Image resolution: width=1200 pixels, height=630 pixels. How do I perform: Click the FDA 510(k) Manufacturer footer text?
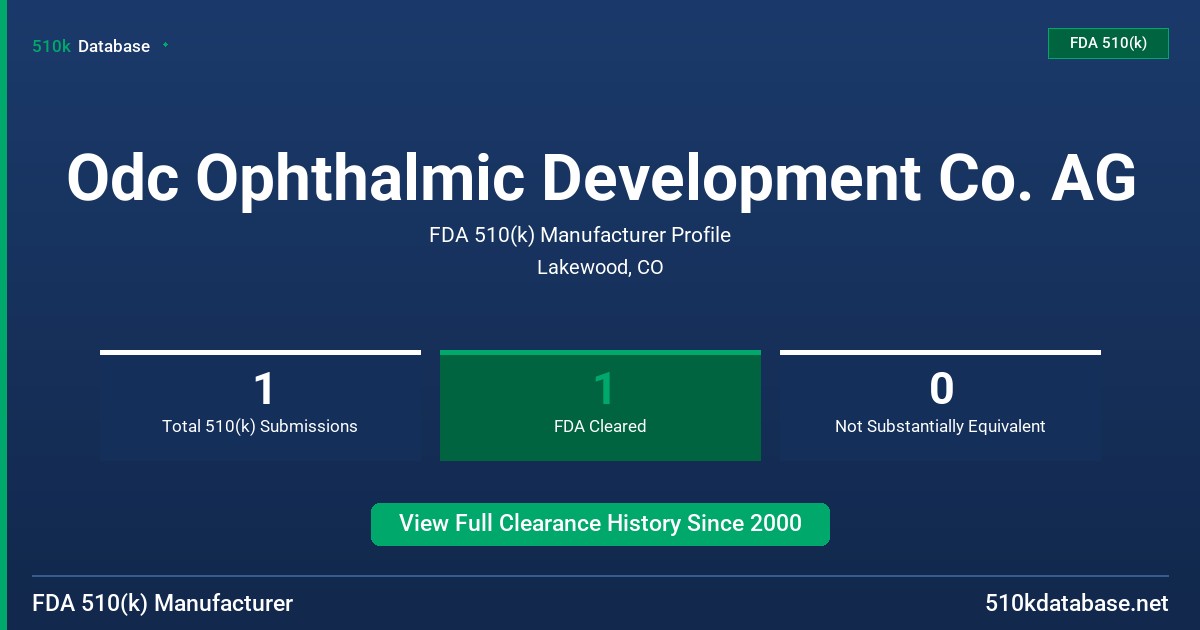pos(163,603)
